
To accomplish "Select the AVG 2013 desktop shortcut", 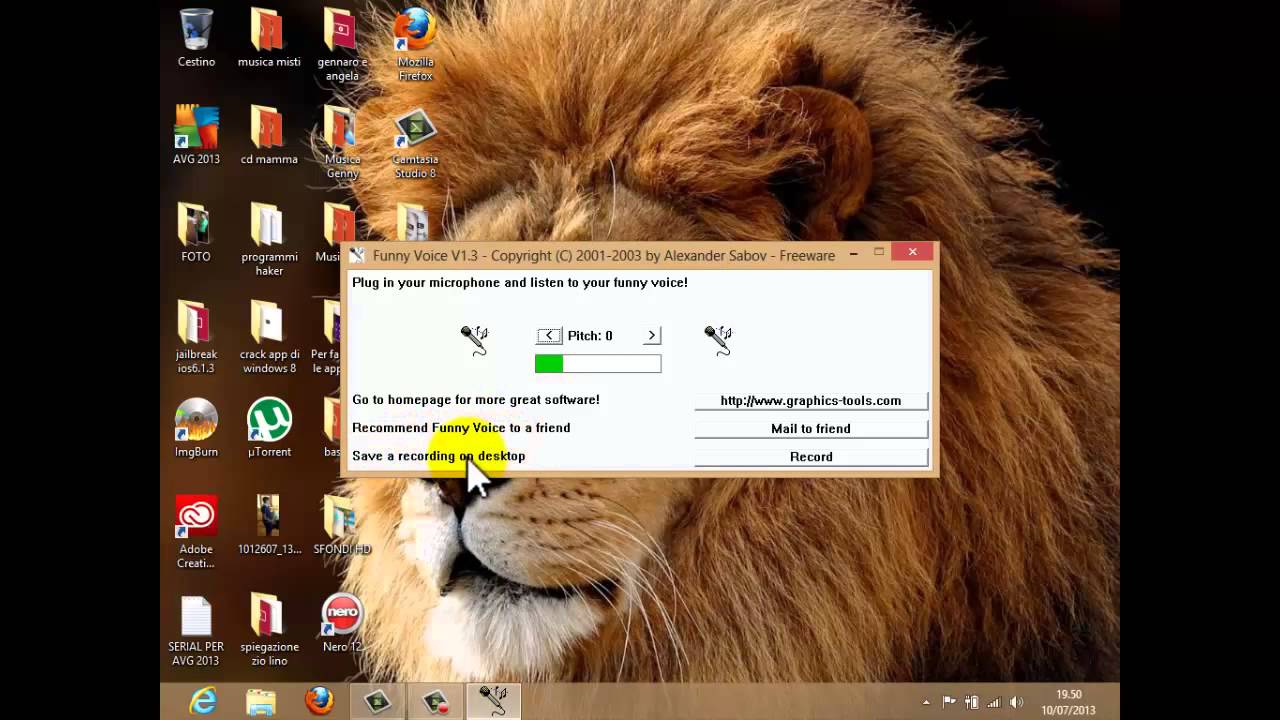I will [x=196, y=135].
